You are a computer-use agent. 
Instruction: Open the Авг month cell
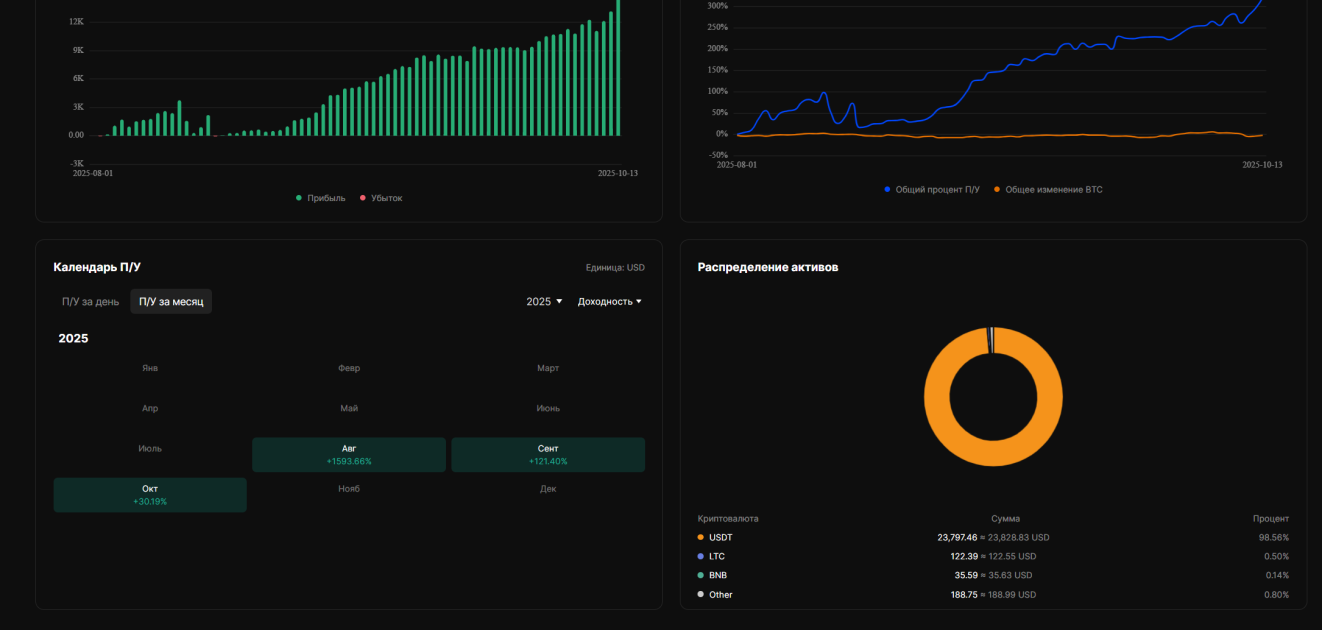349,455
